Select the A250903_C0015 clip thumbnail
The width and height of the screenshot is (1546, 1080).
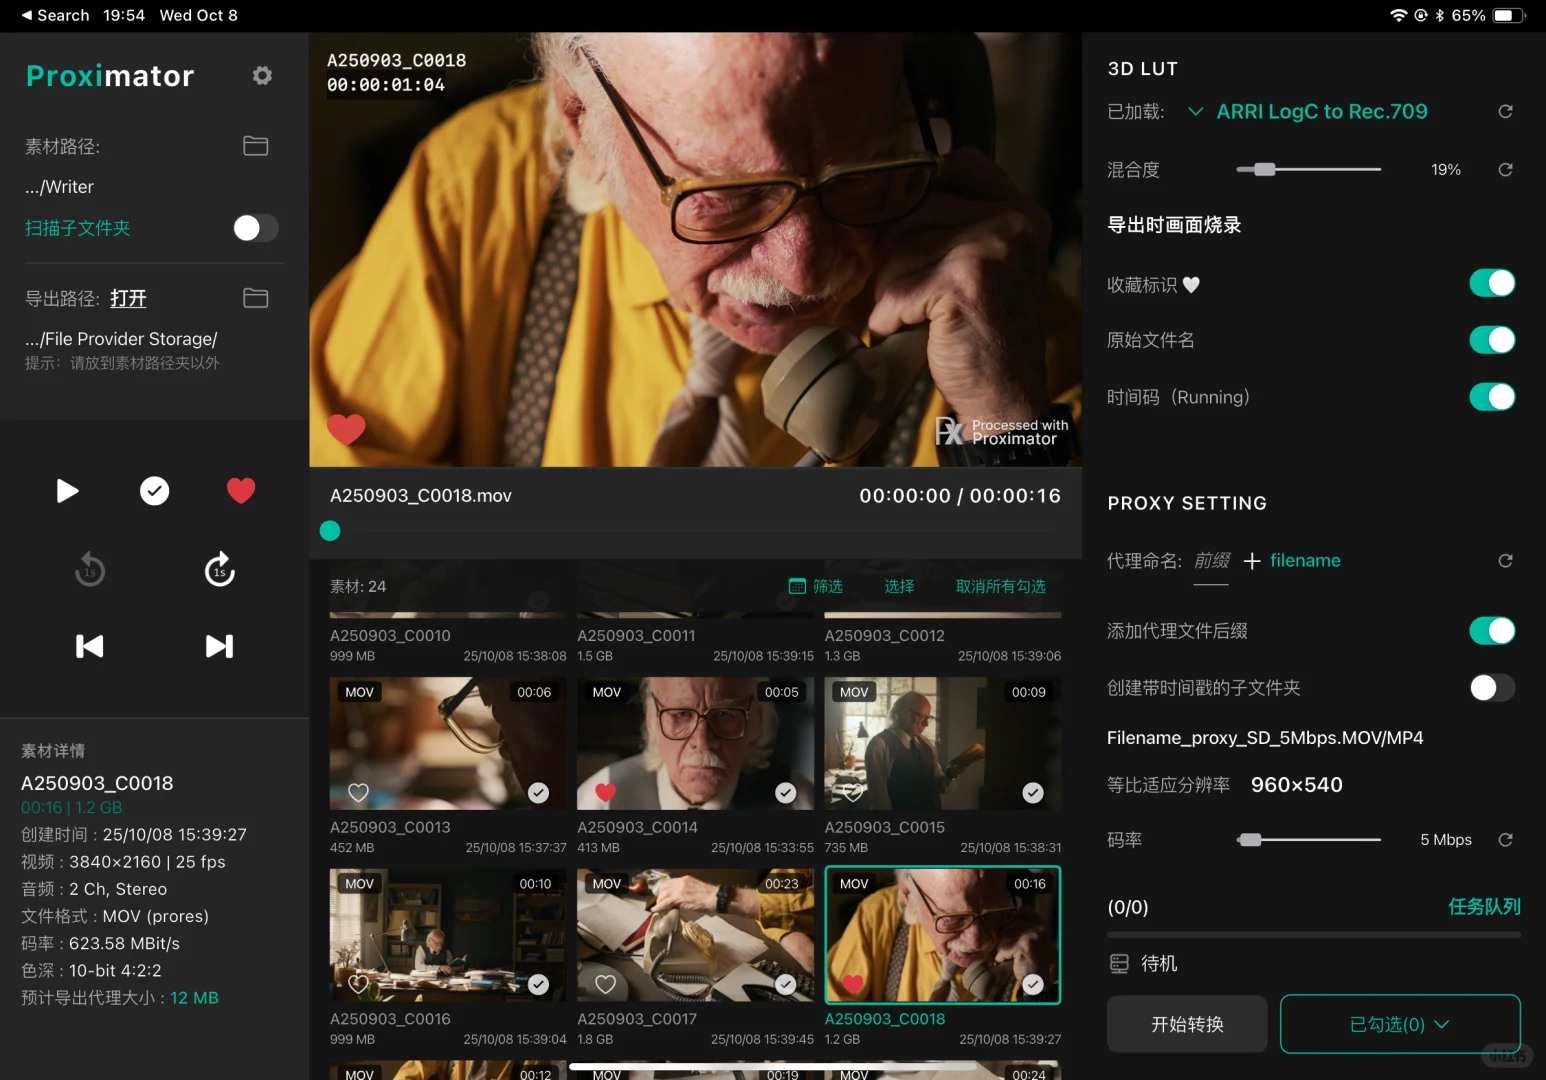coord(943,743)
